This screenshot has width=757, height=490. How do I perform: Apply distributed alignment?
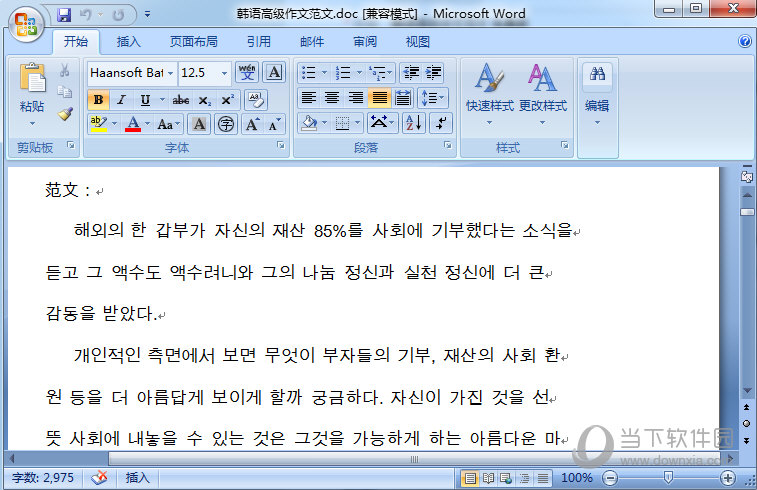(x=403, y=98)
